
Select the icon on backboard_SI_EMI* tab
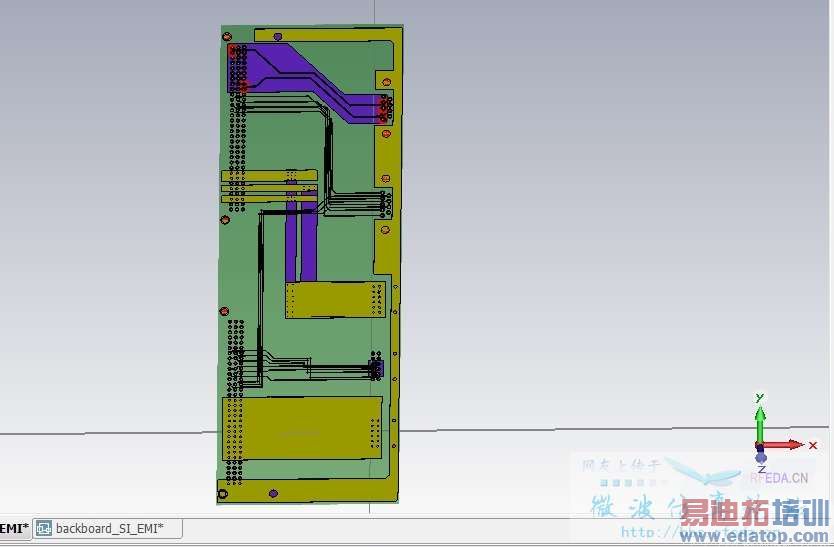click(44, 528)
